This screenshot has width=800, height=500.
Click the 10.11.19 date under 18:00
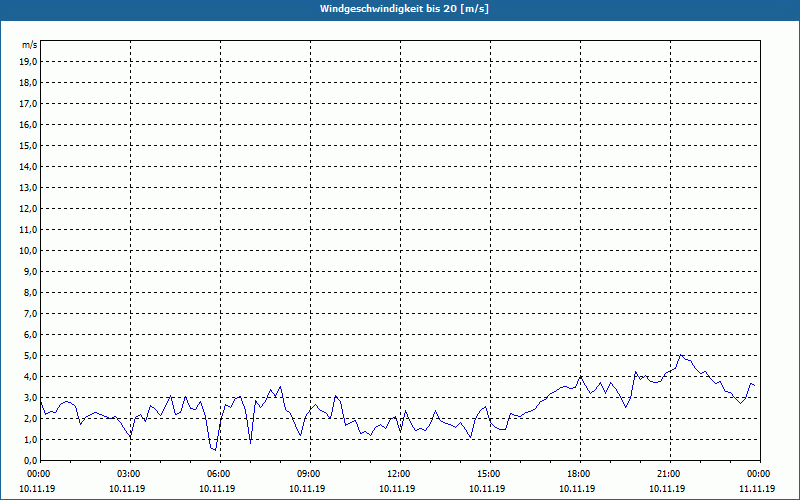(x=577, y=488)
